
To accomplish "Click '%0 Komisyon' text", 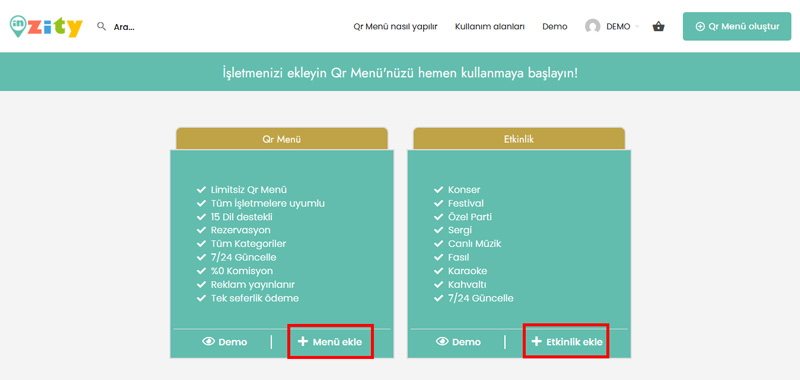I will pos(241,271).
